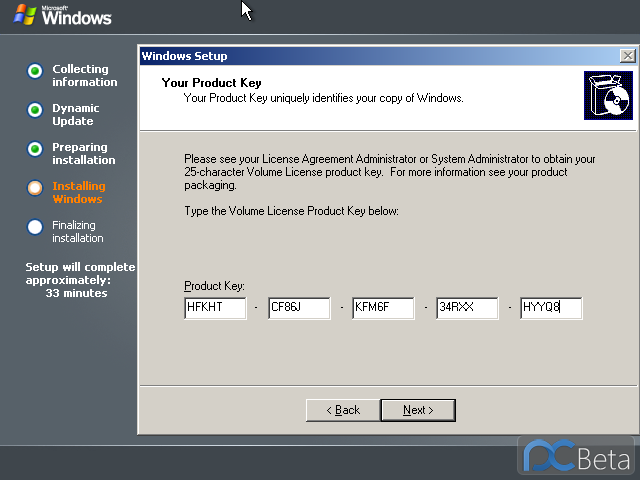Click the 'Installing Windows' step label
This screenshot has width=640, height=480.
(x=79, y=192)
